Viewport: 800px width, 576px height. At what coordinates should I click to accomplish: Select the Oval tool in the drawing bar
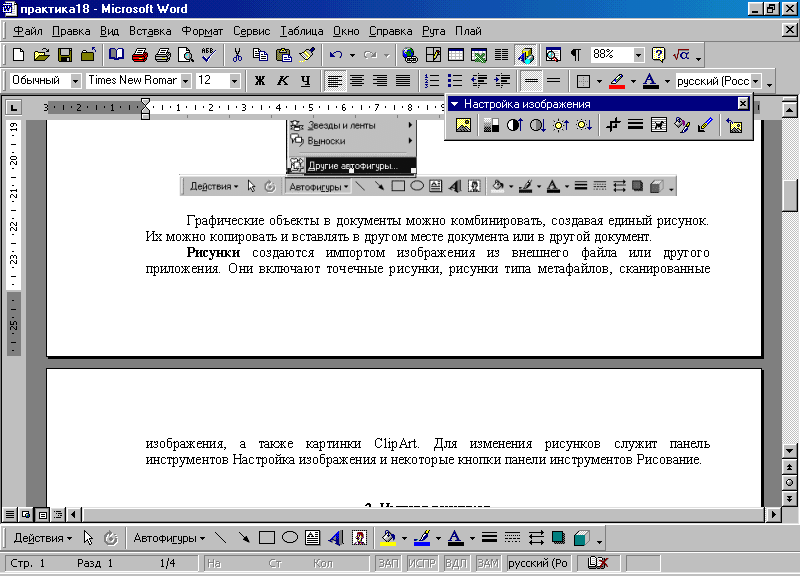(290, 538)
